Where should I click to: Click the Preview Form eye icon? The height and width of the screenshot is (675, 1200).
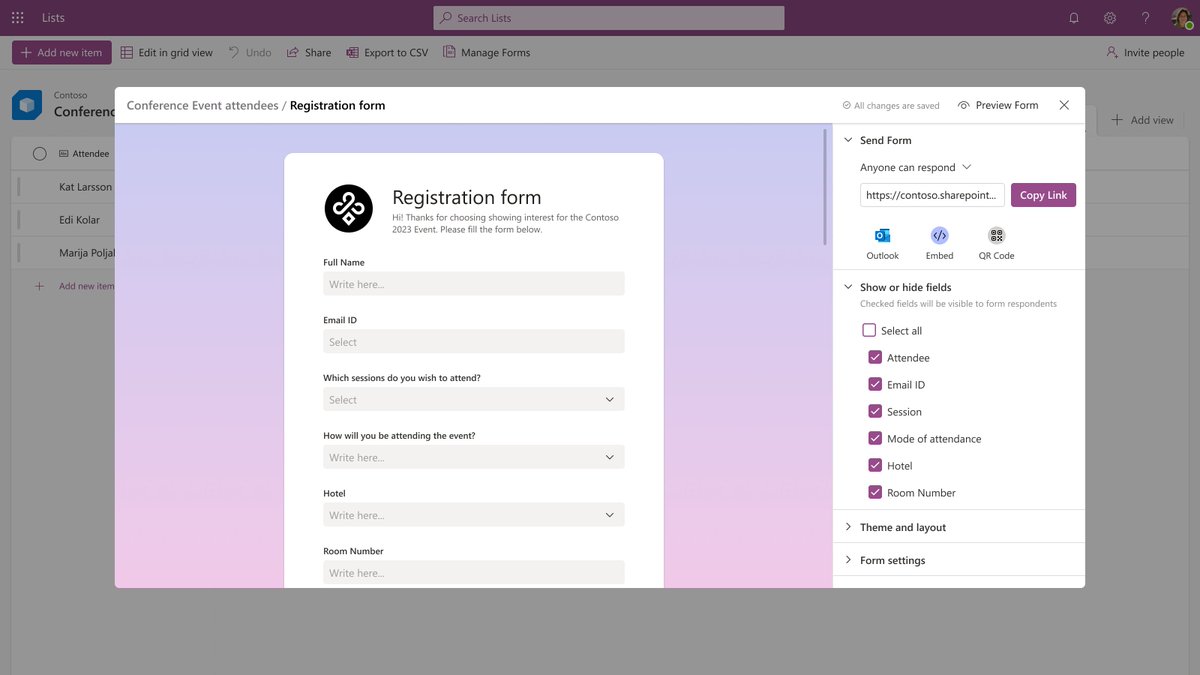pyautogui.click(x=963, y=104)
